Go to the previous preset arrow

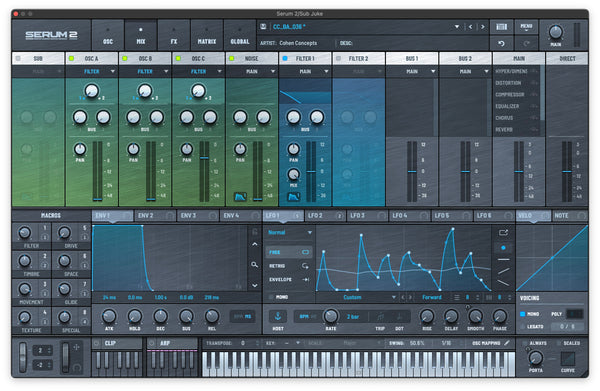[x=470, y=27]
